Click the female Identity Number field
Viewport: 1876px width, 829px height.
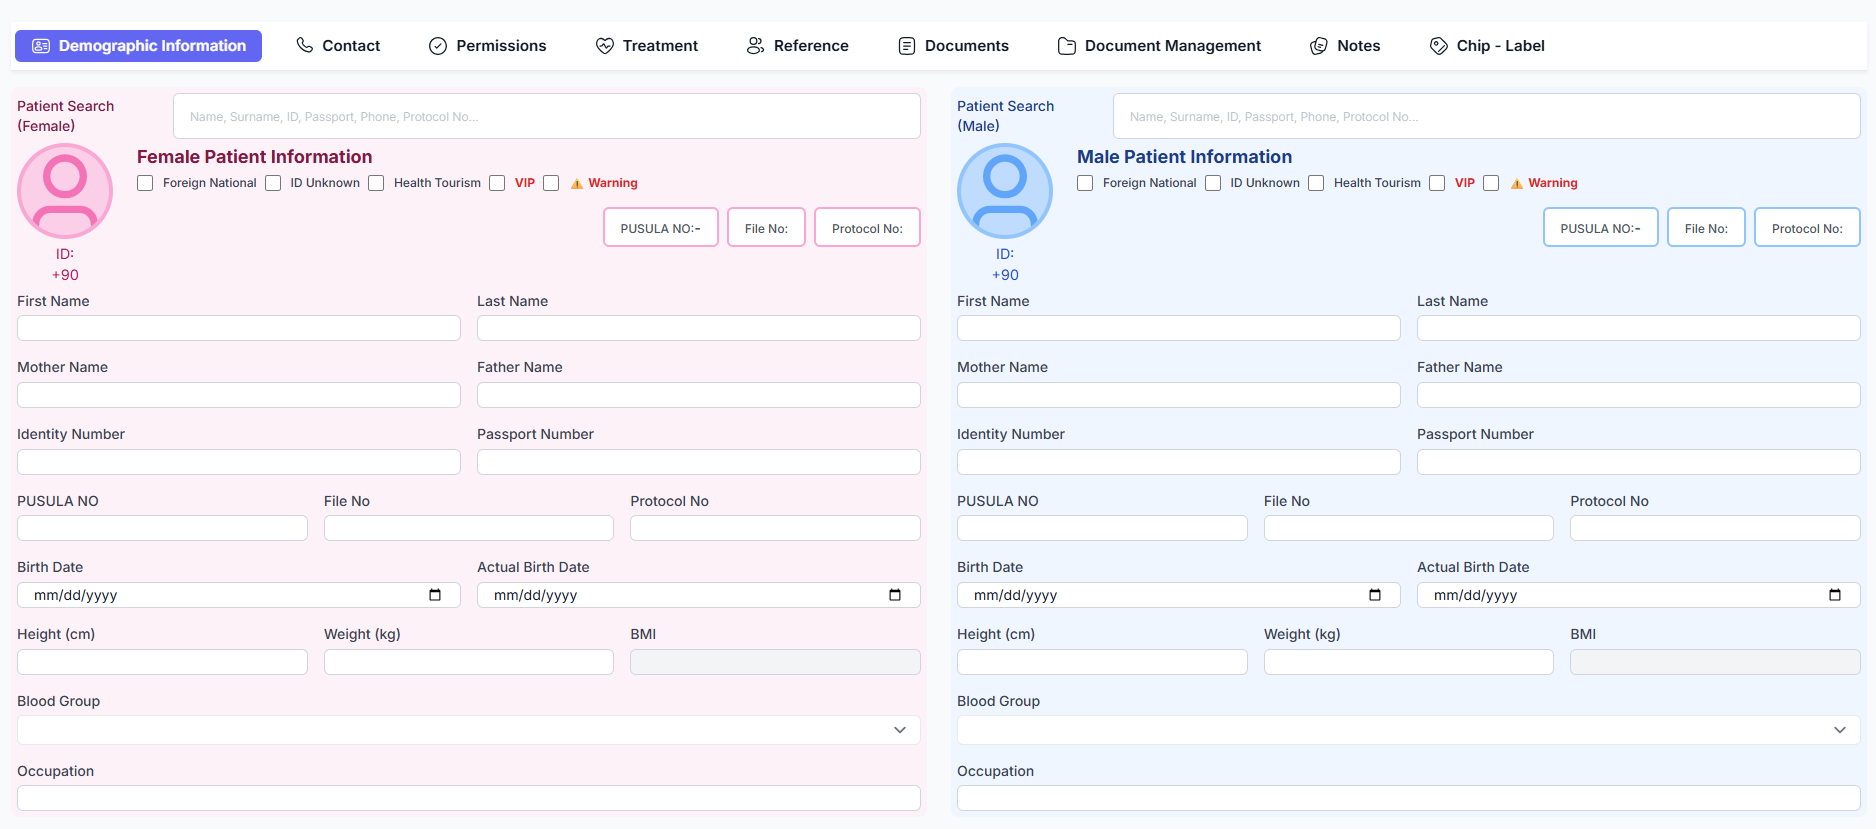(x=239, y=462)
